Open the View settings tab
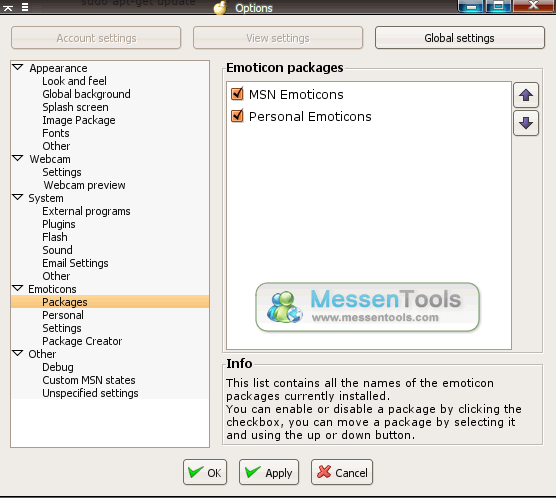Image resolution: width=556 pixels, height=498 pixels. (x=278, y=38)
